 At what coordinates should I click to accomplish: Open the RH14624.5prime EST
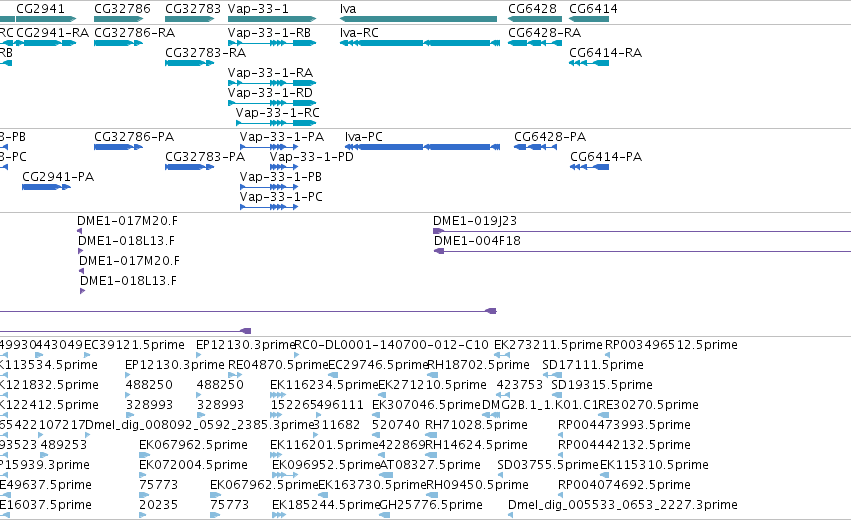coord(476,445)
